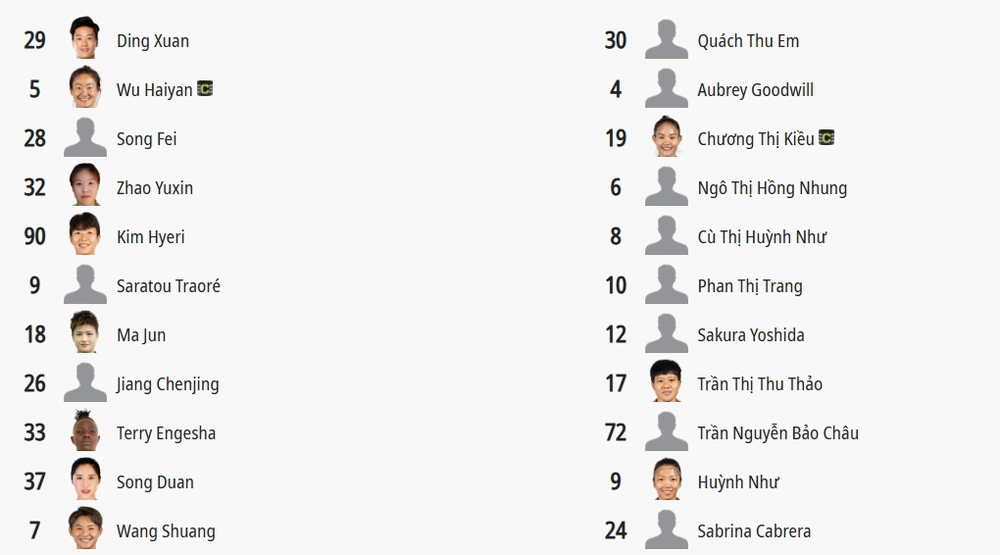Open Ngô Thị Hồng Nhung's profile
1000x555 pixels.
pyautogui.click(x=772, y=188)
